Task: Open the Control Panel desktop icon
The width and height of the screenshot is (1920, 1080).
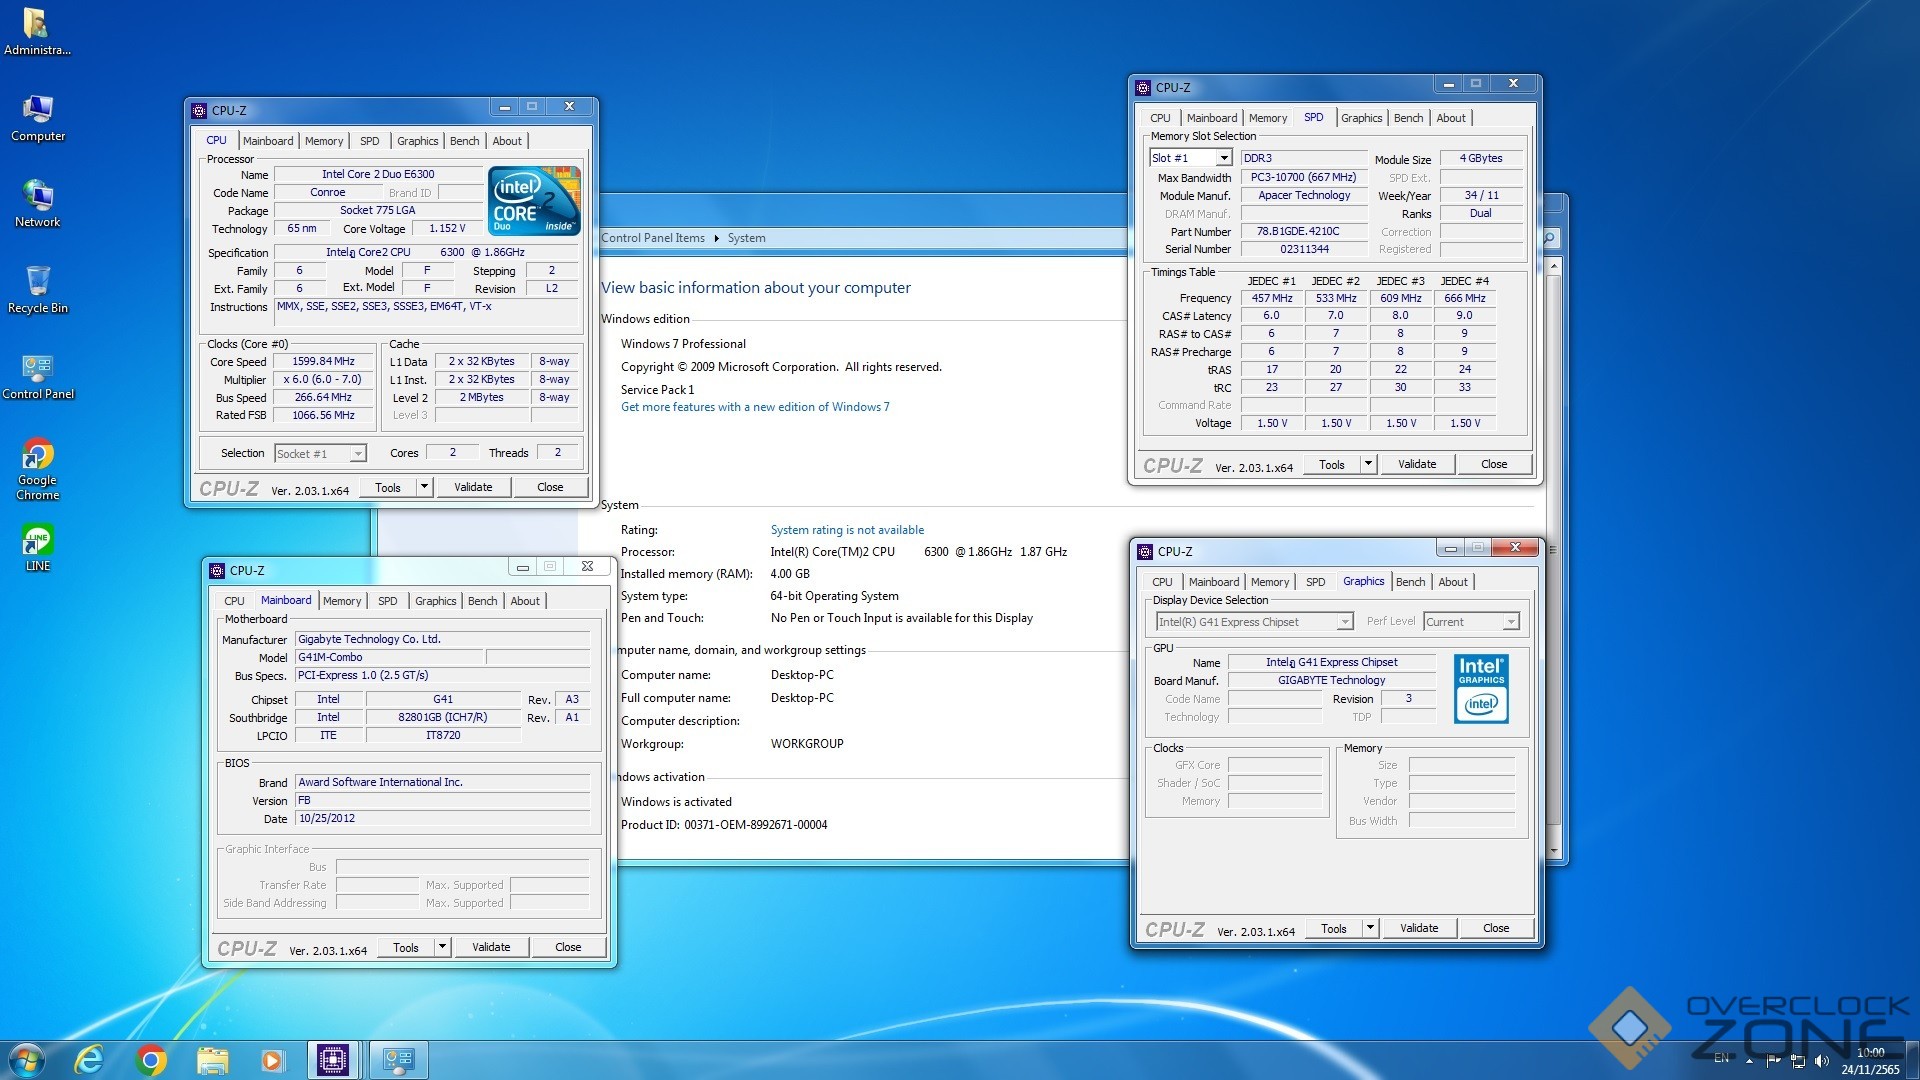Action: point(37,370)
